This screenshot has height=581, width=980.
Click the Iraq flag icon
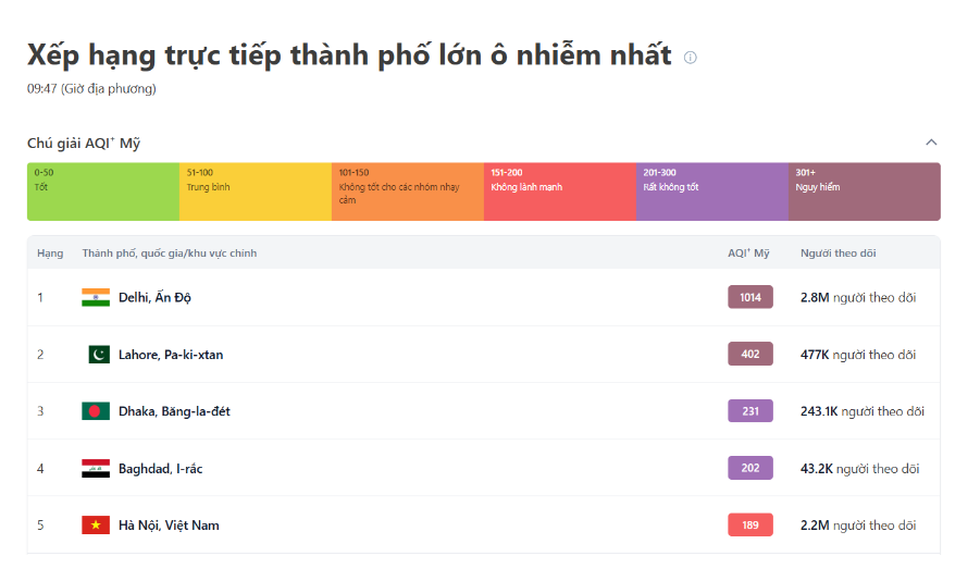pyautogui.click(x=96, y=468)
